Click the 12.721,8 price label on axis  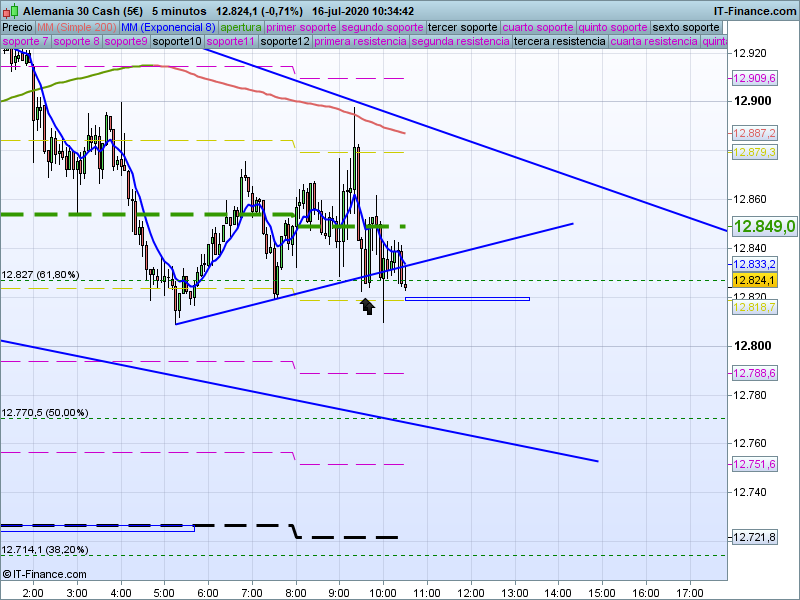(x=755, y=538)
